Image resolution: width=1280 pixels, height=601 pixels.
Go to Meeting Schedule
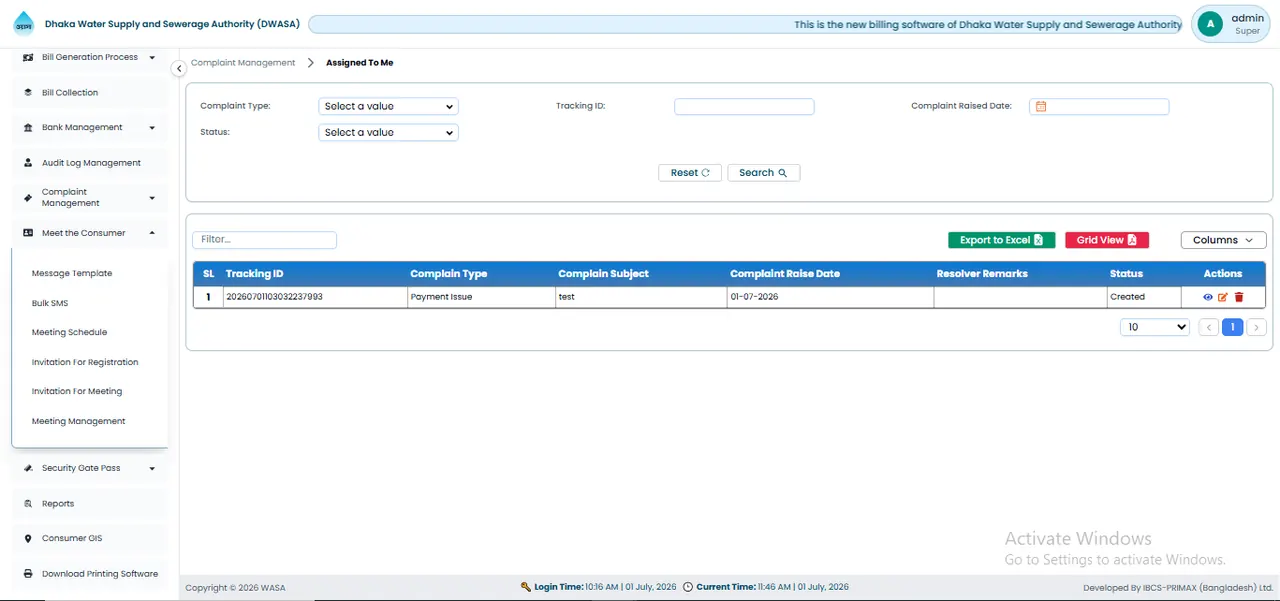tap(69, 332)
